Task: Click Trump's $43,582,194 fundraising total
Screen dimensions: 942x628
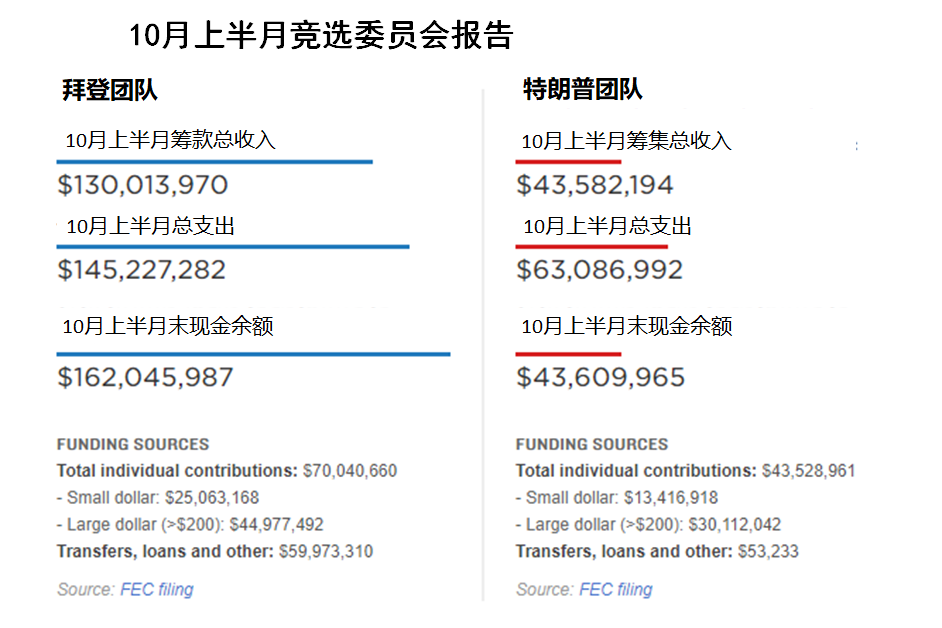Action: tap(595, 184)
